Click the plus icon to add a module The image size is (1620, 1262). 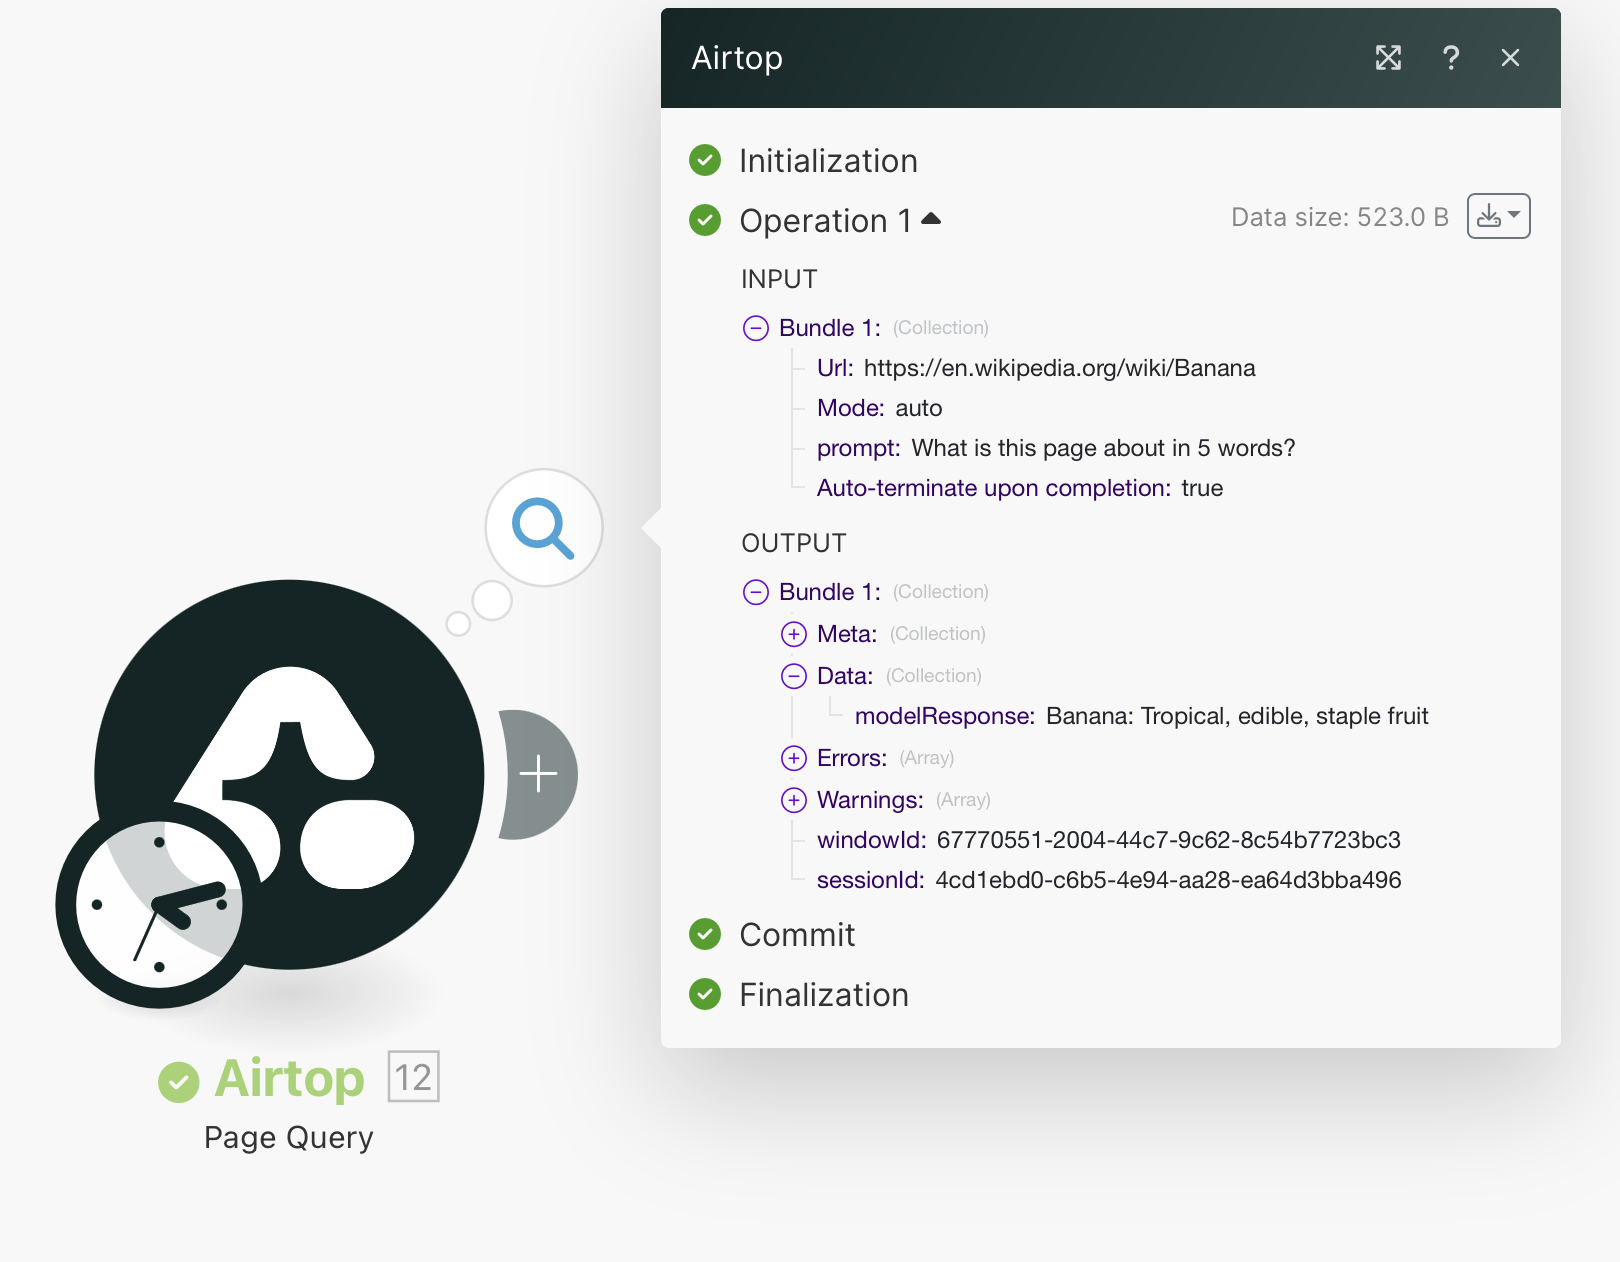pyautogui.click(x=539, y=774)
